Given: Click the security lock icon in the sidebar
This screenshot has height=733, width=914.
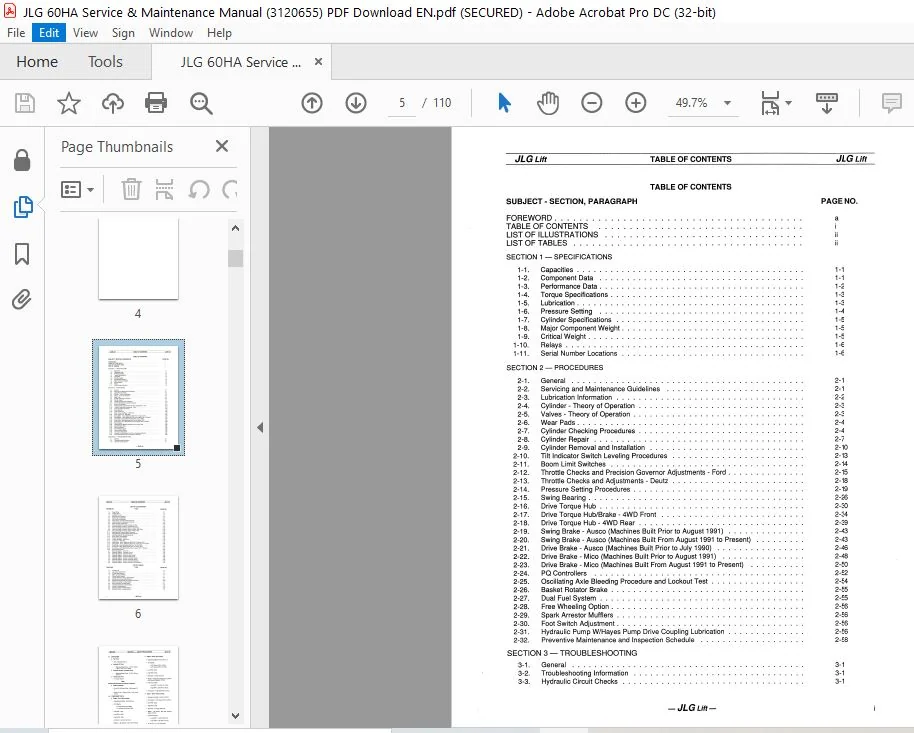Looking at the screenshot, I should [x=22, y=160].
